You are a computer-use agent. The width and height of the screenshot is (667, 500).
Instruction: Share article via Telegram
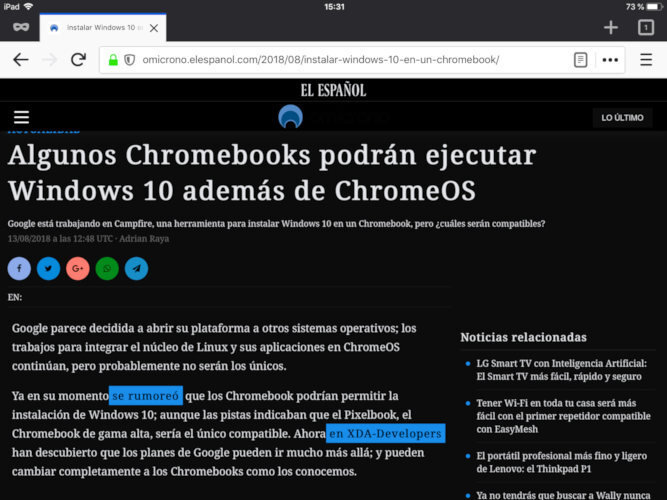(137, 269)
